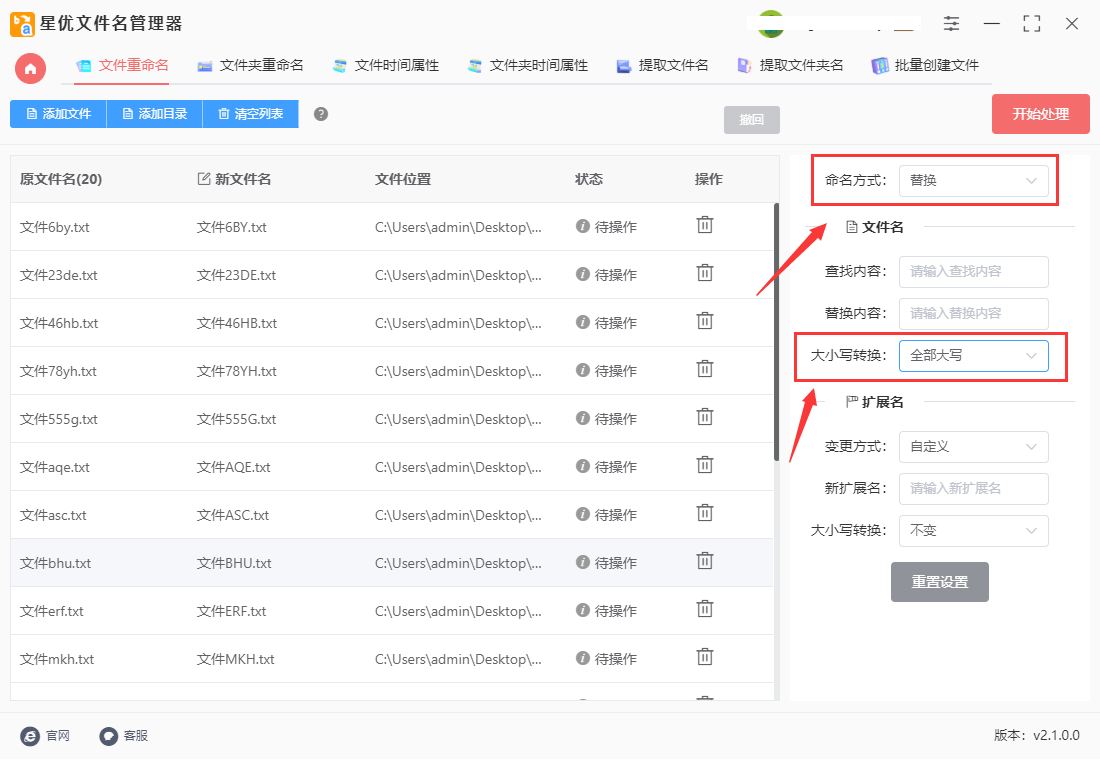Open the 官网 official website icon

pyautogui.click(x=31, y=736)
